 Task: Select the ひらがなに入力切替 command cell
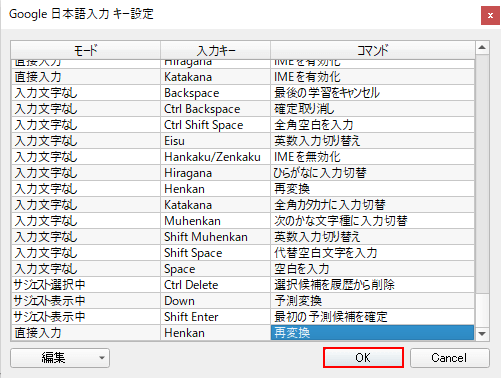(372, 173)
